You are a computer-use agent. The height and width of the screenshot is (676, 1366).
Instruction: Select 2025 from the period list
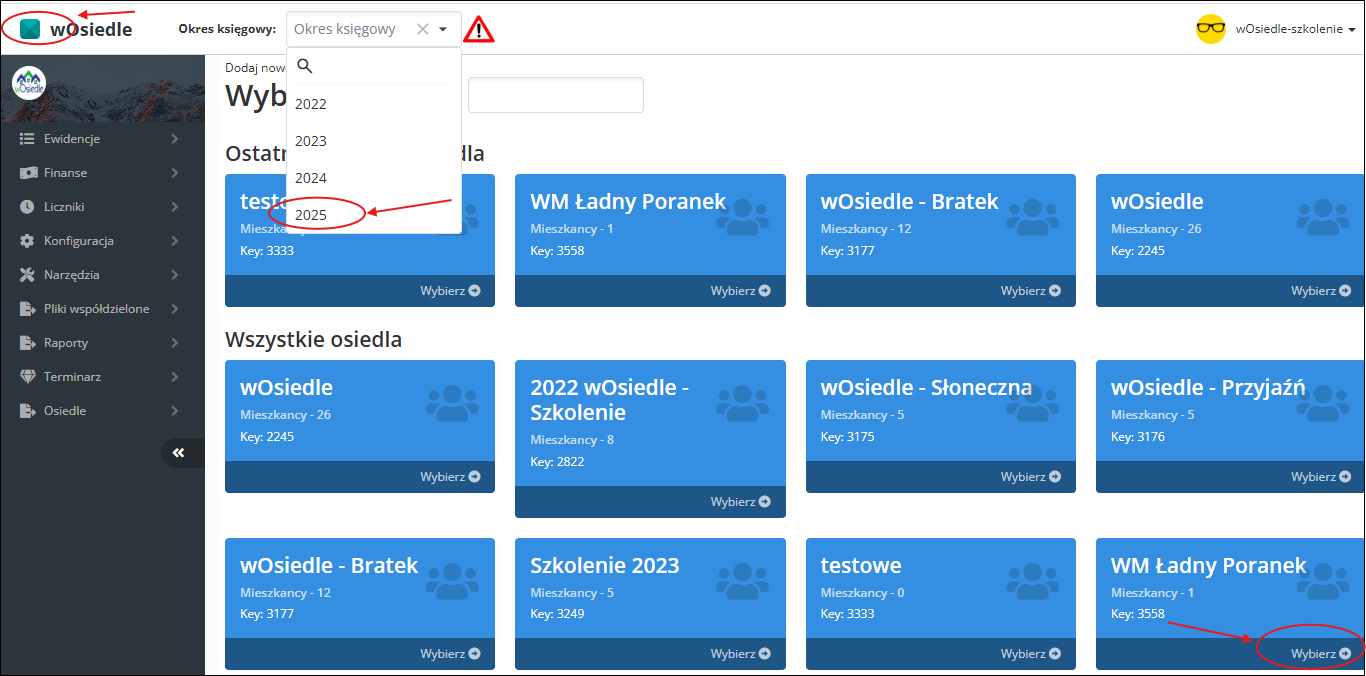[x=311, y=215]
